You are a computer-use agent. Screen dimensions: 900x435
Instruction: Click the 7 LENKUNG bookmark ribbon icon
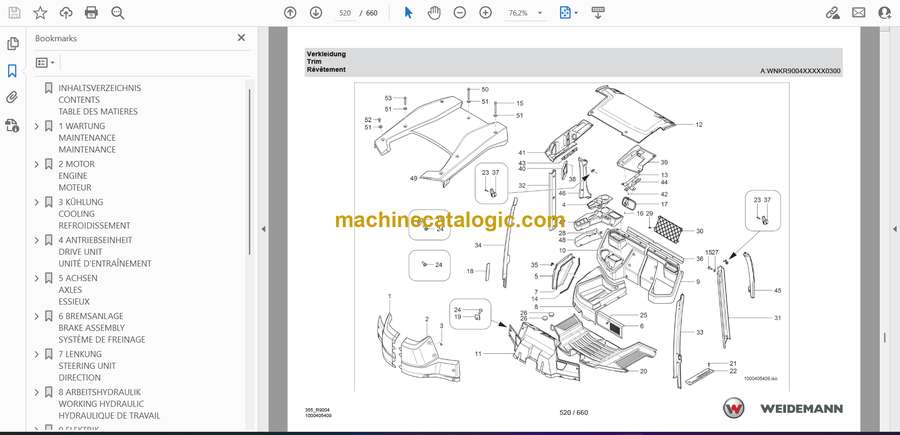click(x=49, y=354)
